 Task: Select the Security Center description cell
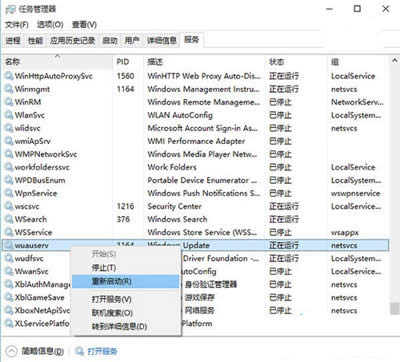point(175,206)
